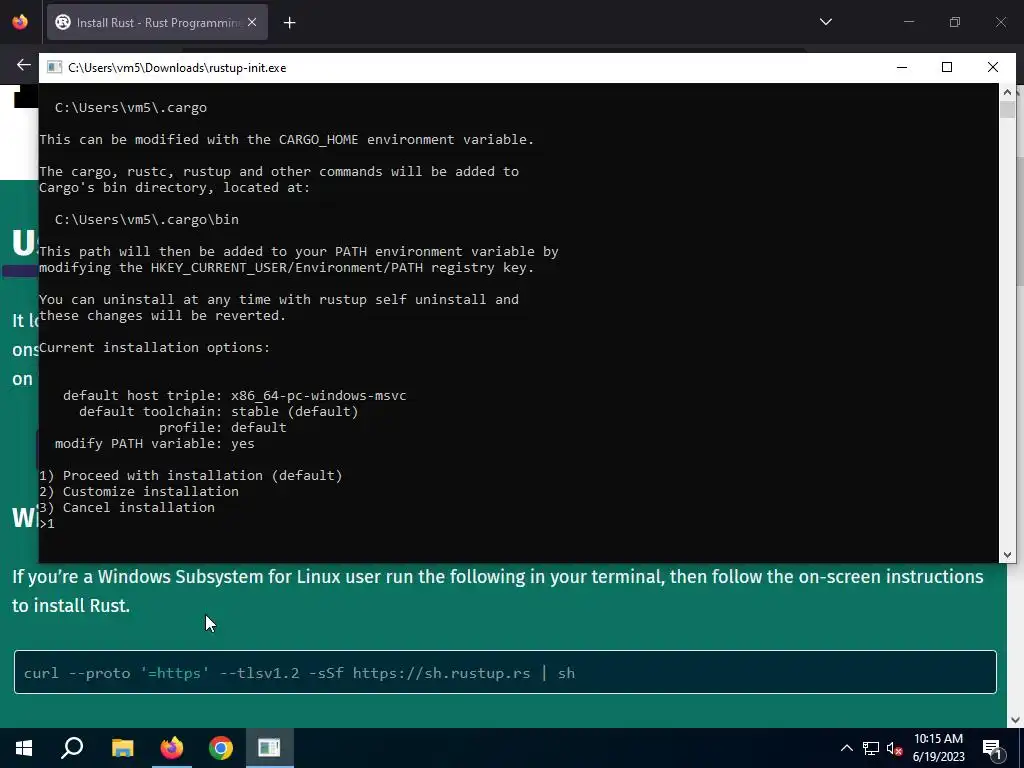Click the Windows Subsystem for Linux paragraph
Screen dimensions: 1024x768
tap(498, 591)
